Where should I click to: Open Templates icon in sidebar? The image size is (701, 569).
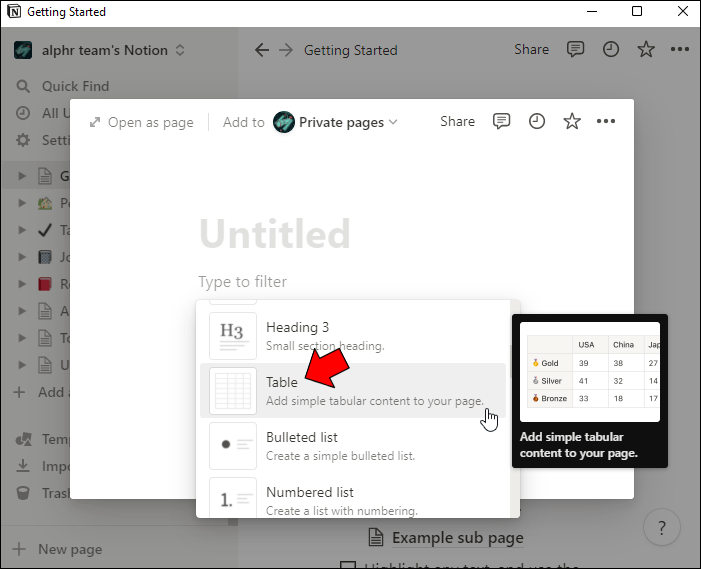coord(23,439)
